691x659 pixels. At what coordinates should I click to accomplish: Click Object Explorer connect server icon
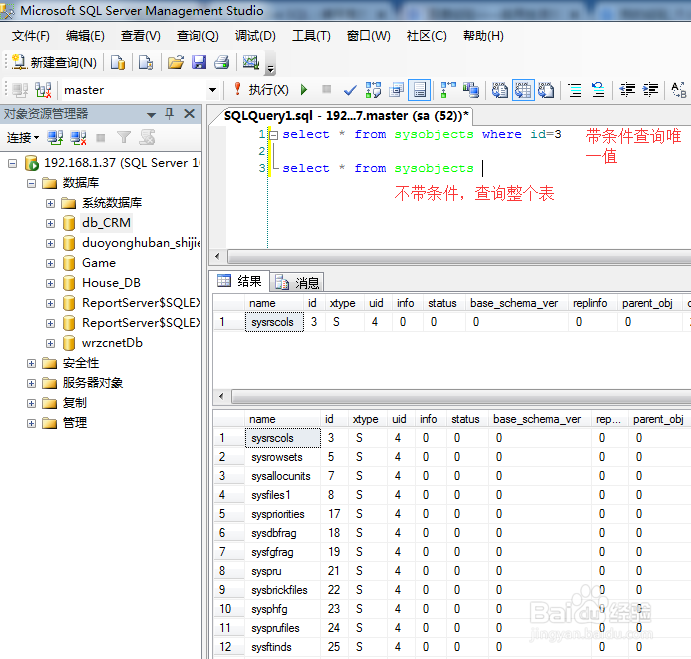click(x=55, y=138)
